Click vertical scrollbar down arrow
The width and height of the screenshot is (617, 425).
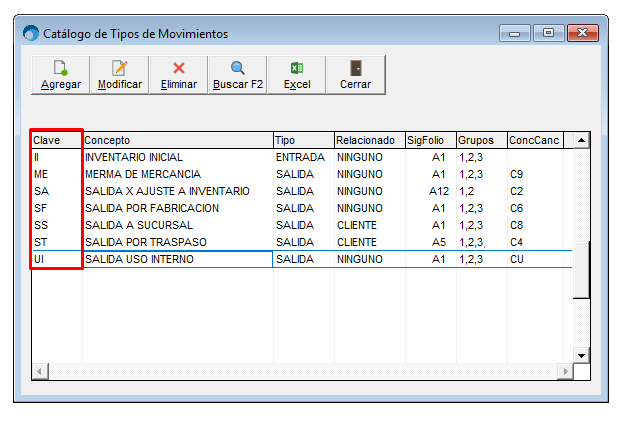click(x=581, y=356)
